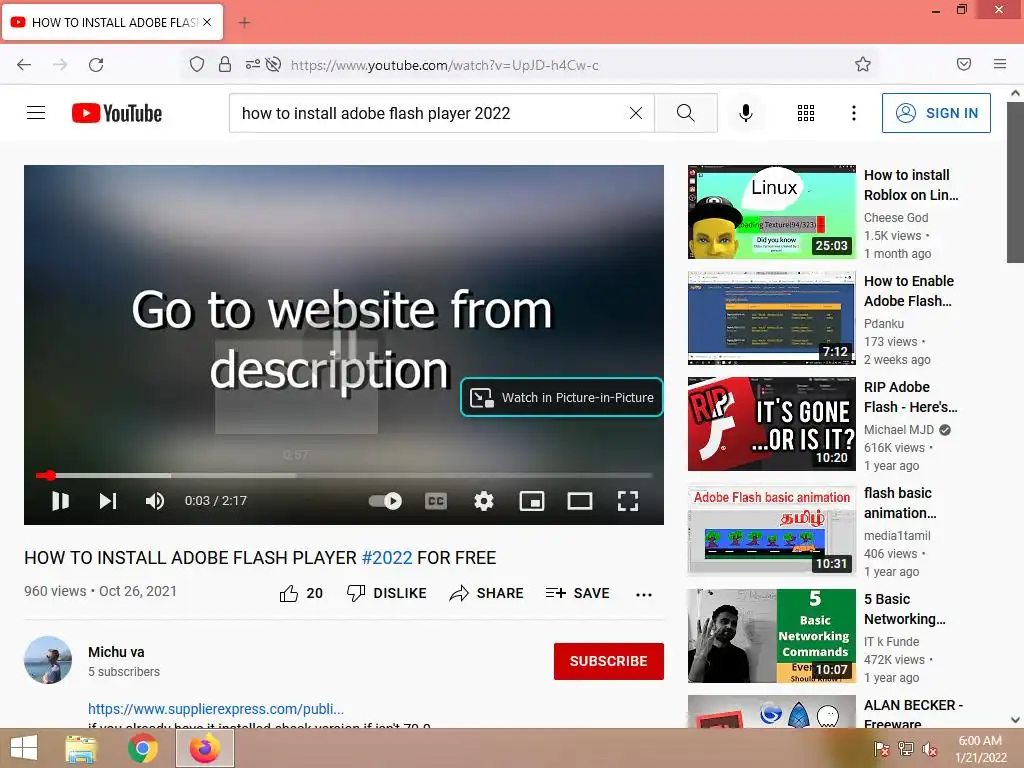This screenshot has width=1024, height=768.
Task: Open How to Enable Adobe Flash video title
Action: [909, 291]
